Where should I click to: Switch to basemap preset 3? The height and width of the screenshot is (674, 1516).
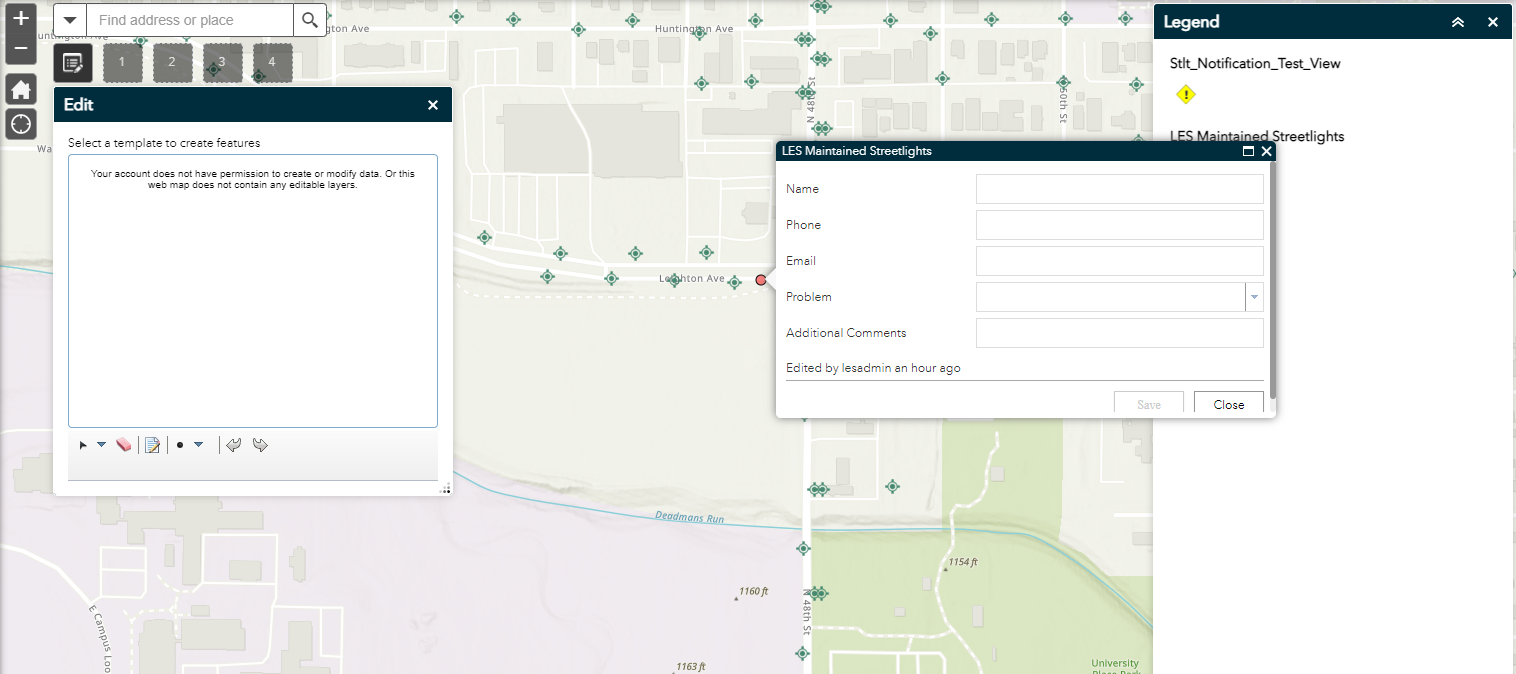point(222,62)
